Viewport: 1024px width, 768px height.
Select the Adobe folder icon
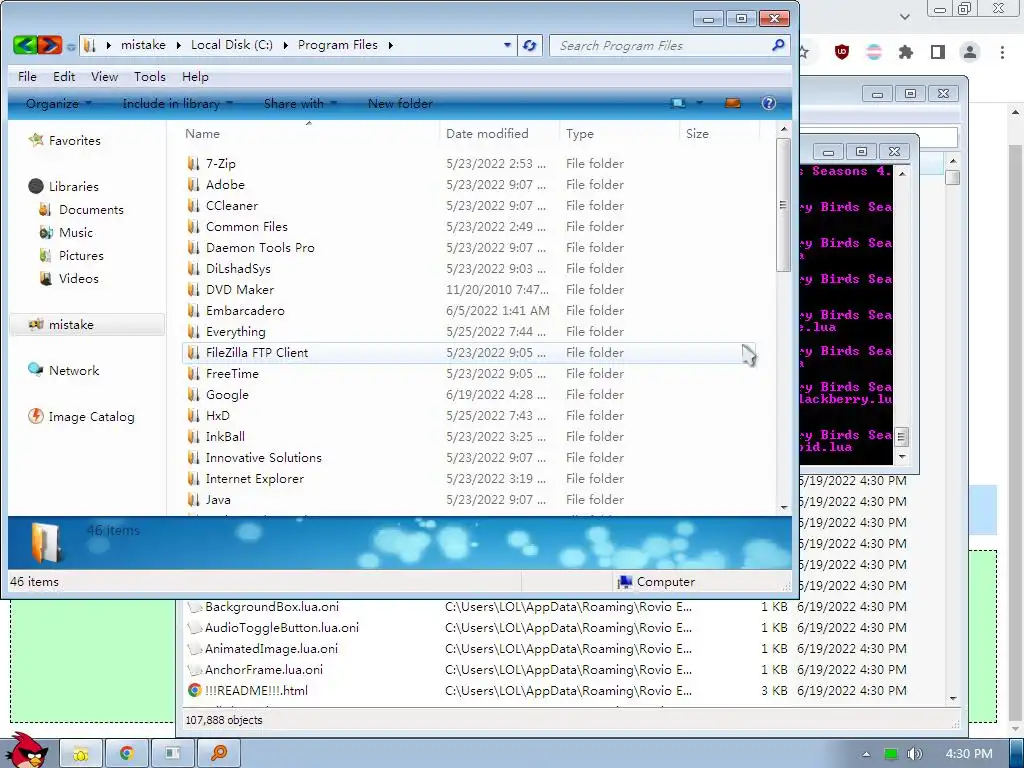[x=193, y=184]
